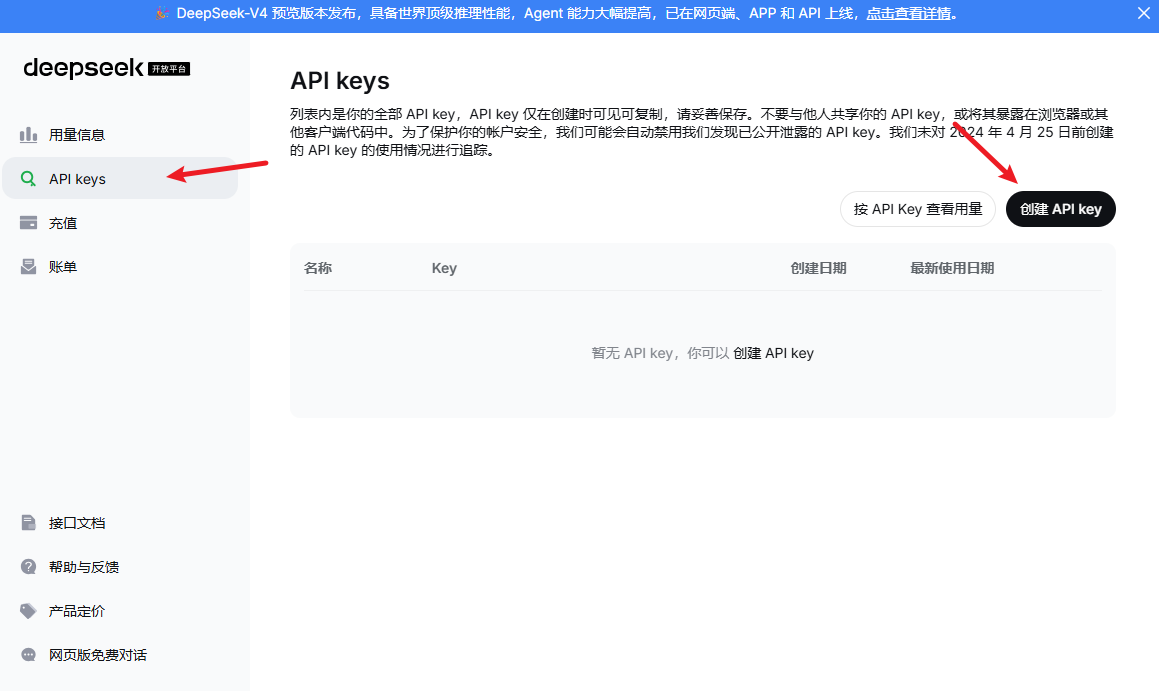Click the API key description paragraph

[701, 132]
